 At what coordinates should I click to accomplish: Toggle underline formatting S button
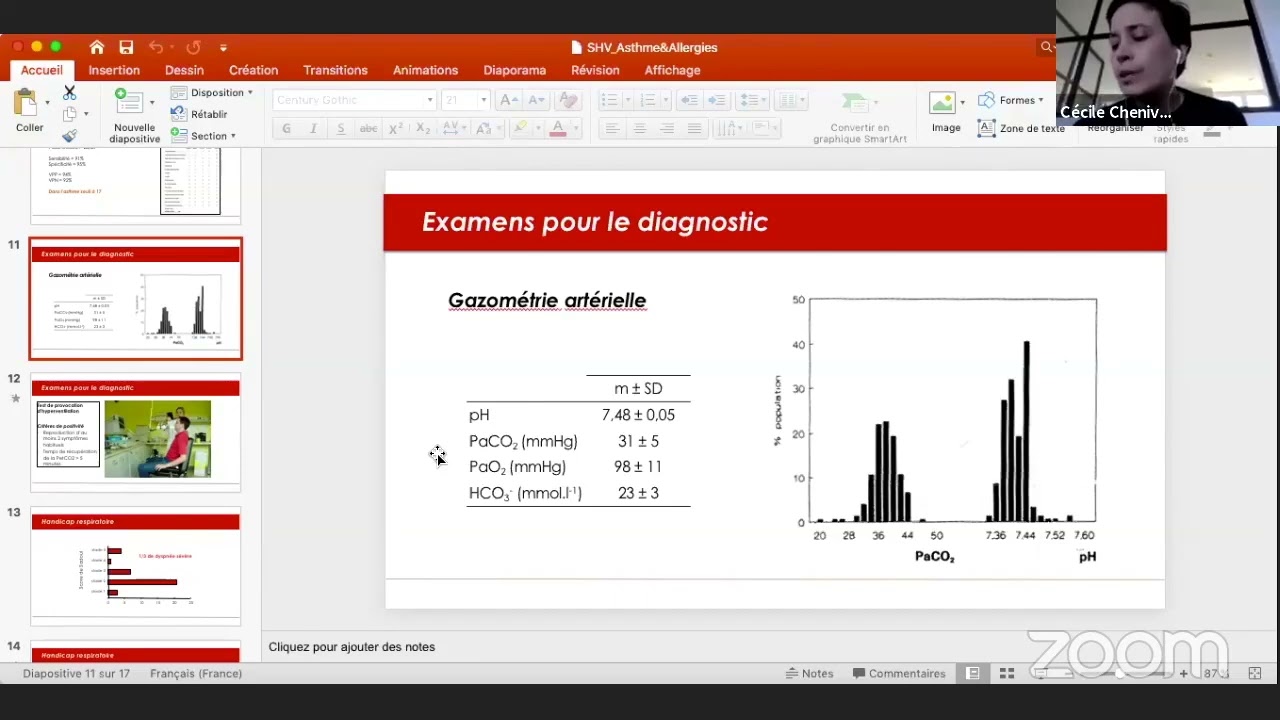click(340, 128)
